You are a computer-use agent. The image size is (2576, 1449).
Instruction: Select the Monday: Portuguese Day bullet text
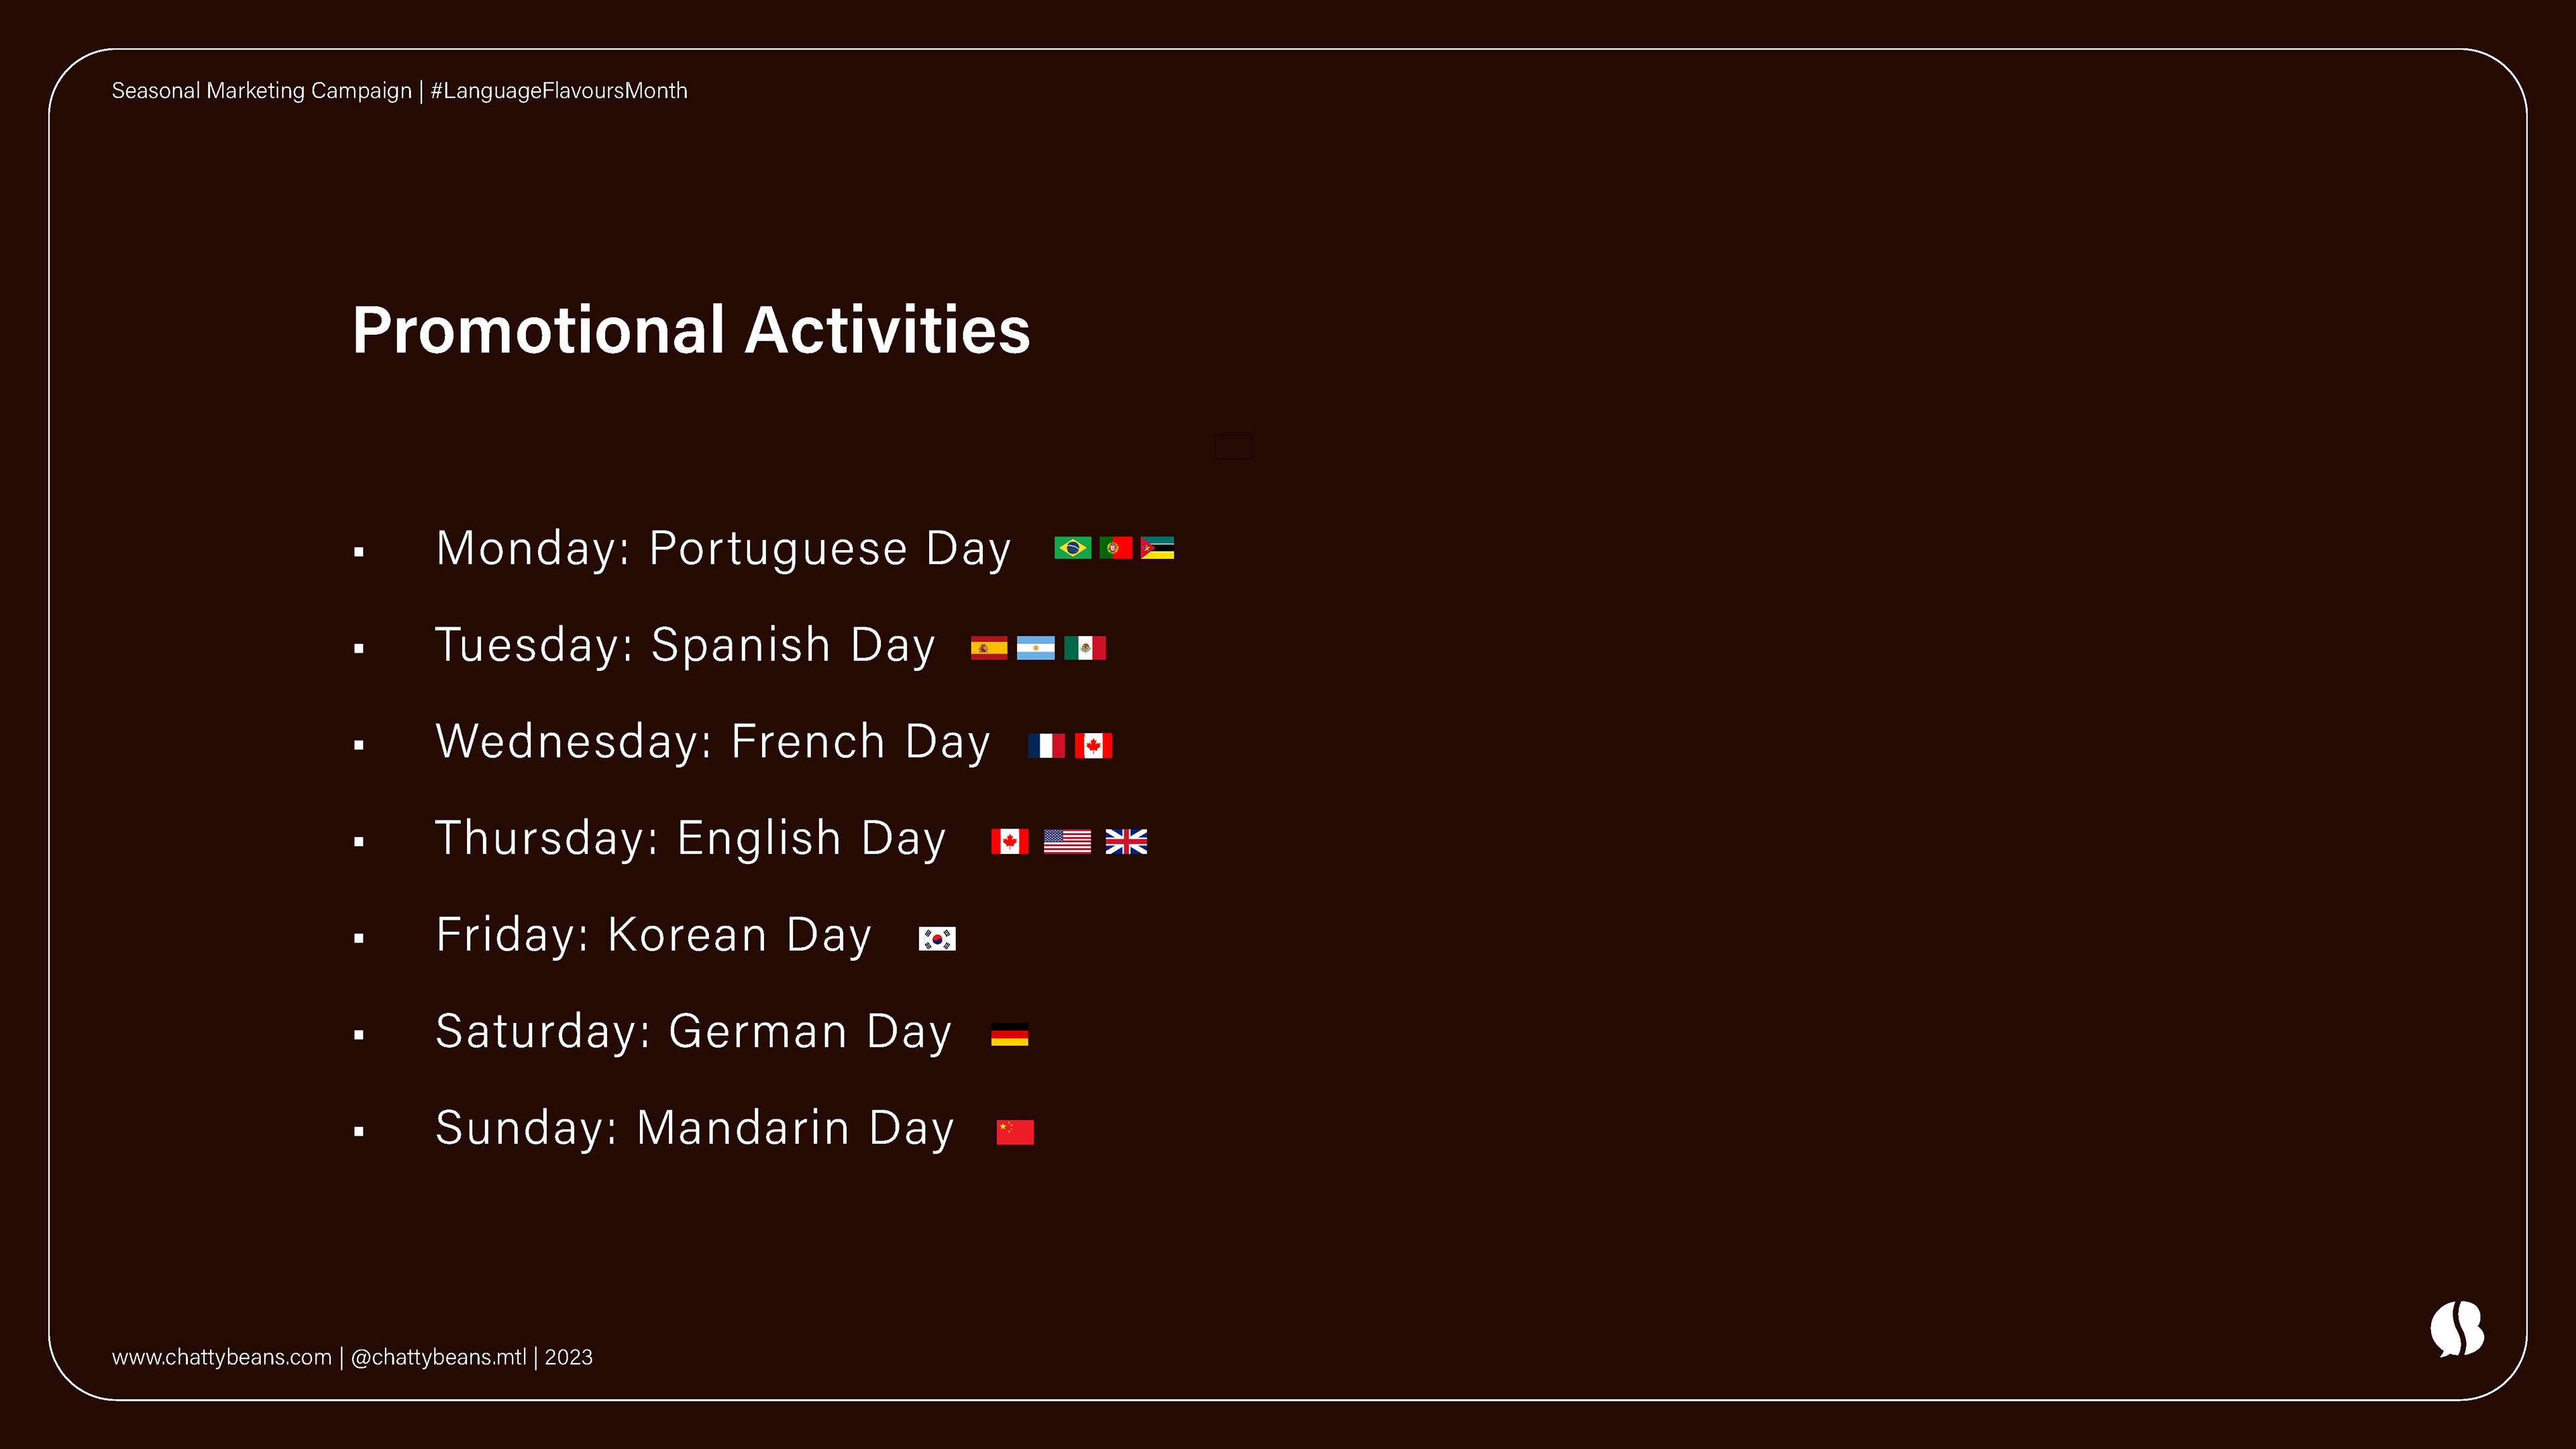click(723, 548)
